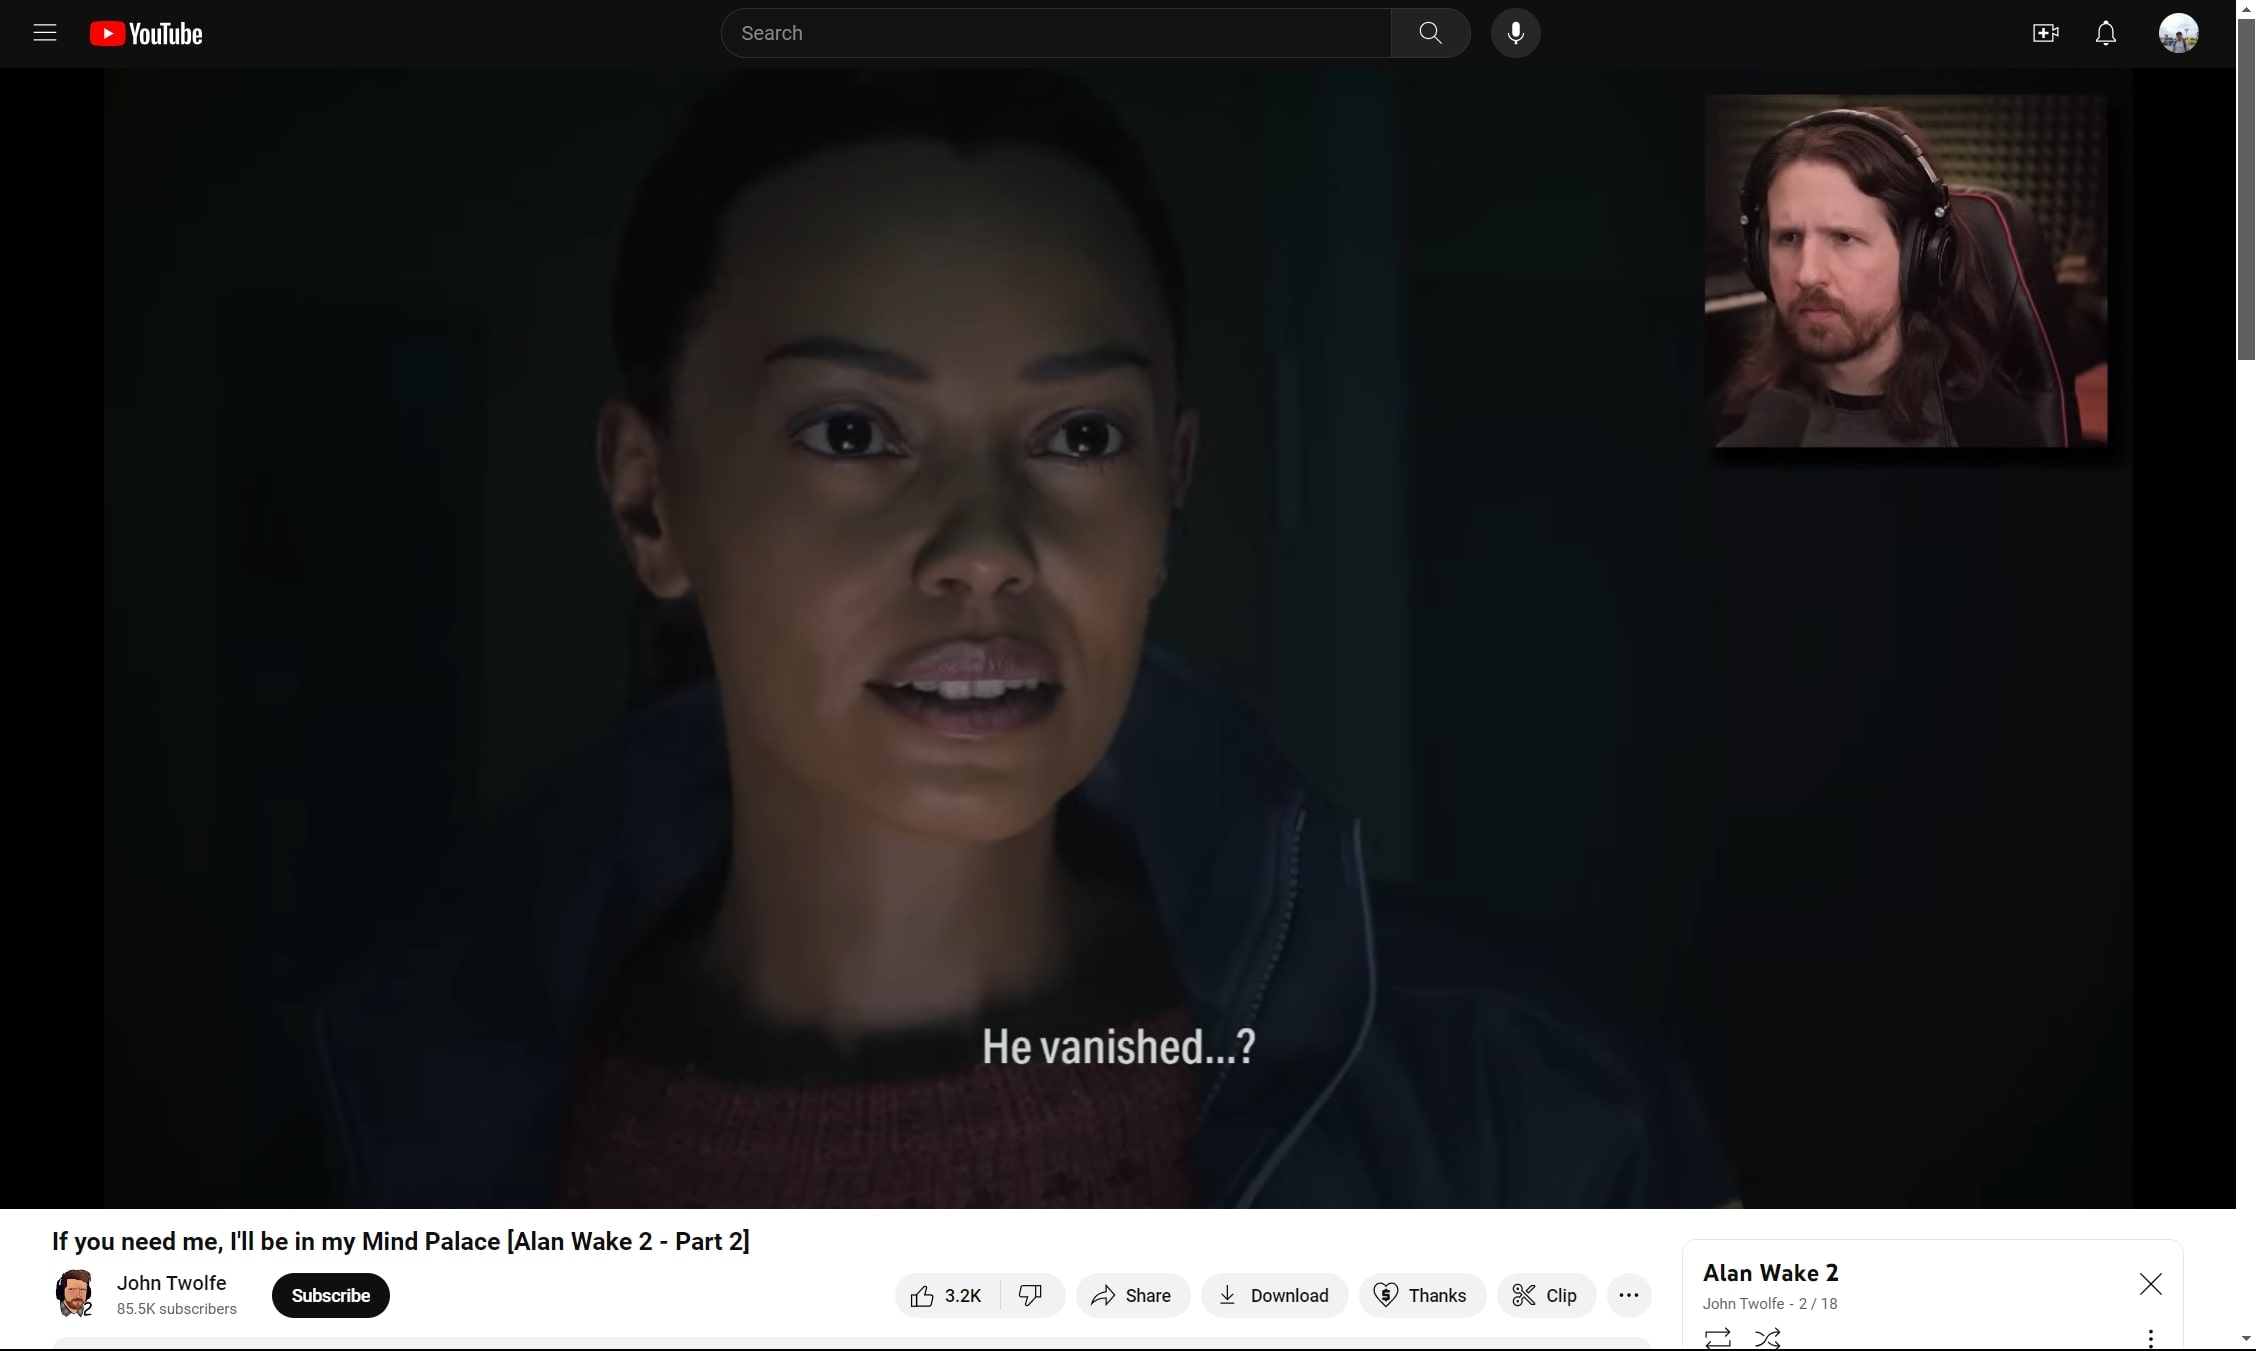Viewport: 2256px width, 1351px height.
Task: Click John Twolfe under the playlist title
Action: (1743, 1303)
